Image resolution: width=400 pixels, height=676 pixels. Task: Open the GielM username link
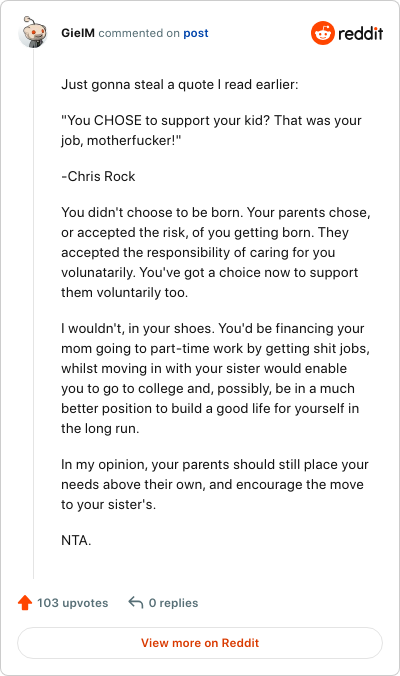tap(78, 33)
